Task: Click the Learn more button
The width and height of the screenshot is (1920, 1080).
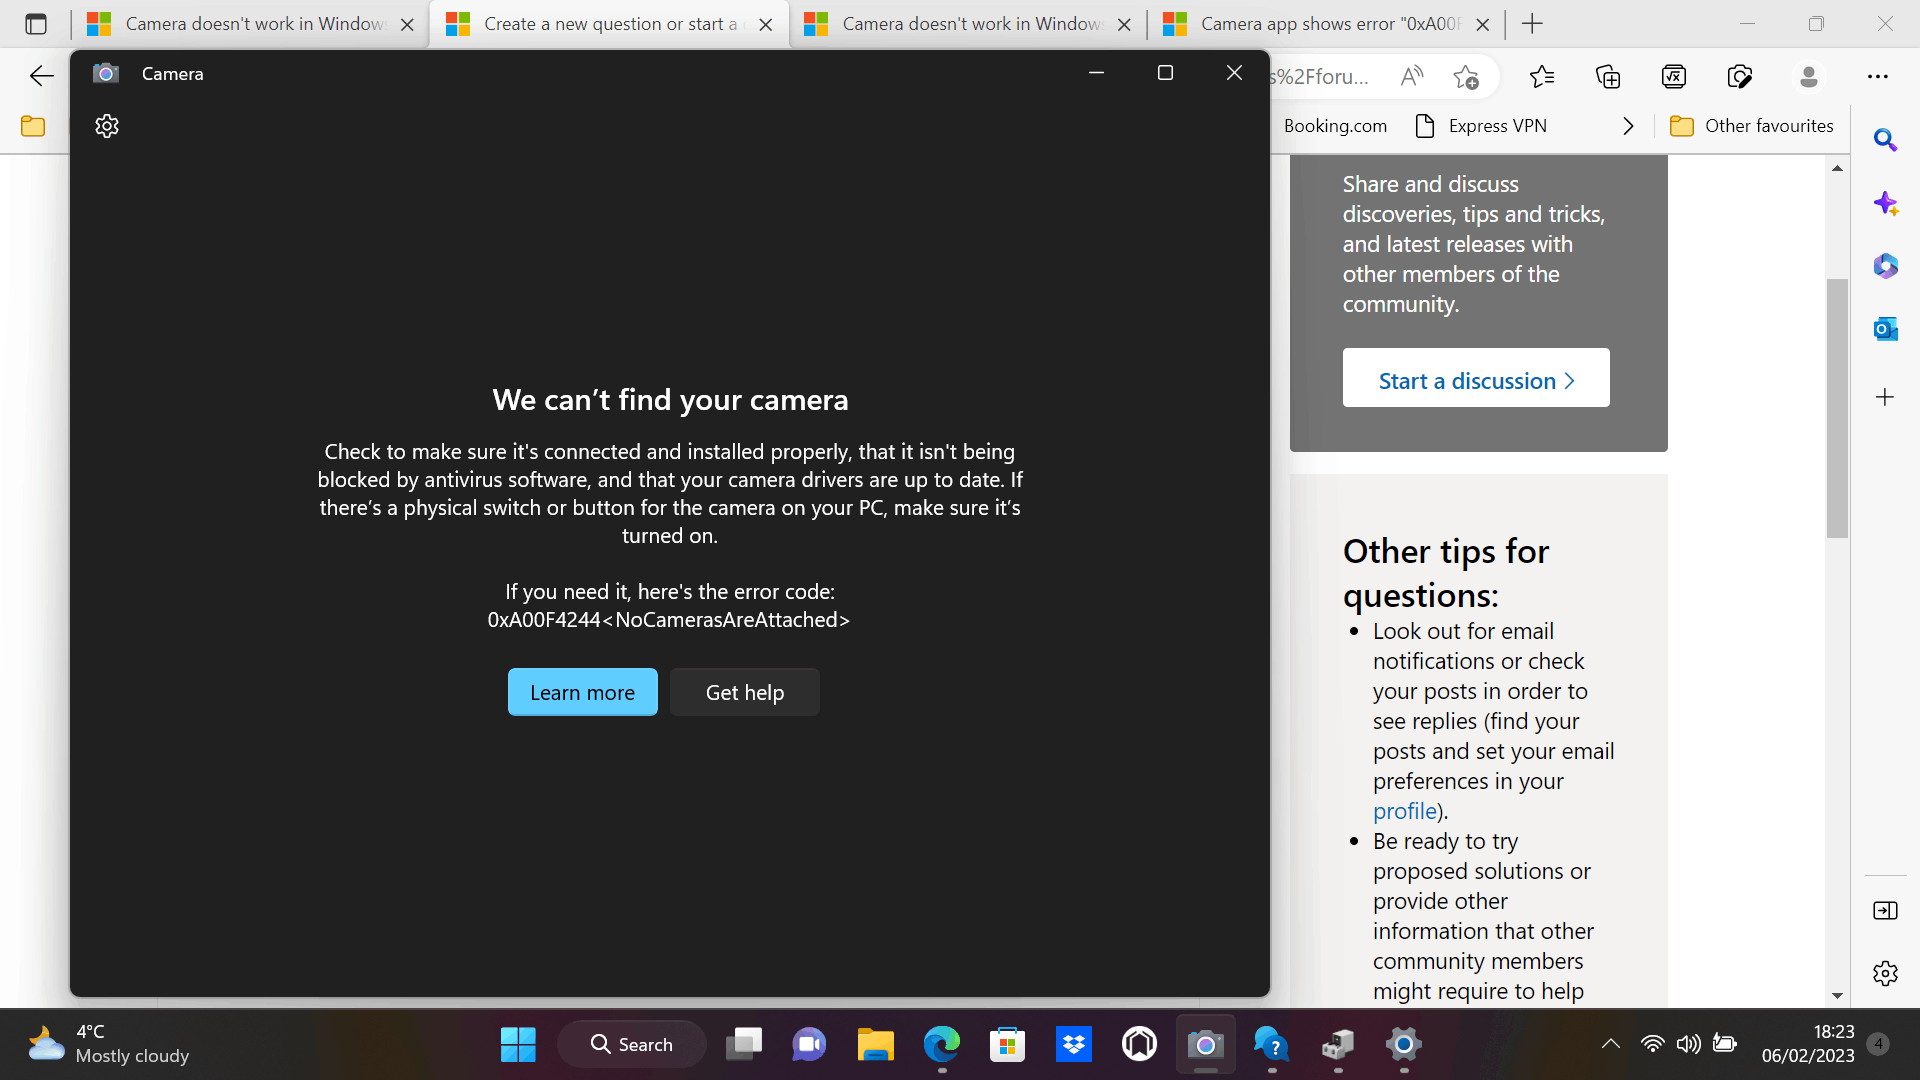Action: [x=583, y=691]
